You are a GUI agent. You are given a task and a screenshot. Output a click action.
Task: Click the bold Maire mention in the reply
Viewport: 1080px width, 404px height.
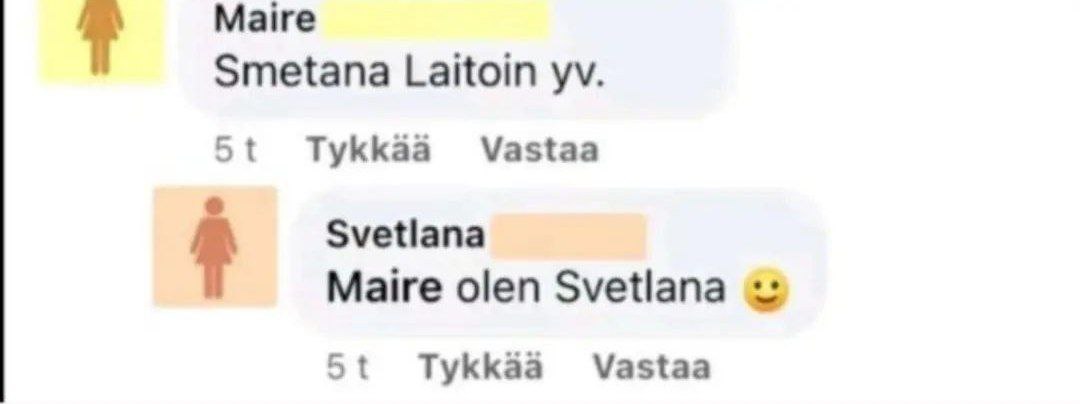[384, 289]
